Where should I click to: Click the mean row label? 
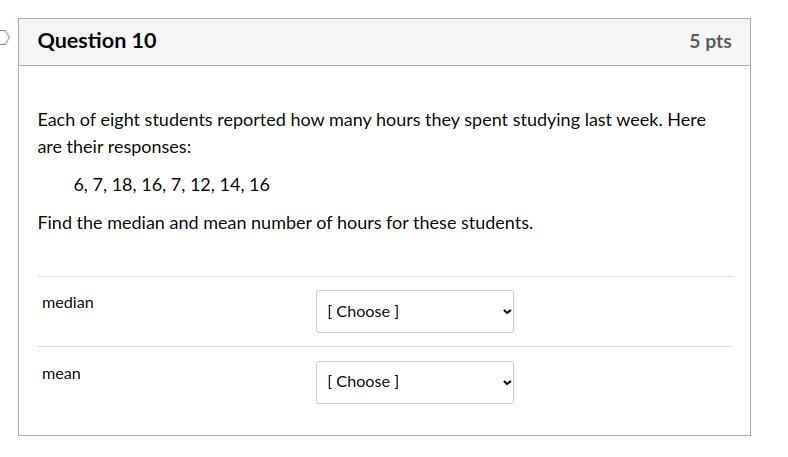61,374
